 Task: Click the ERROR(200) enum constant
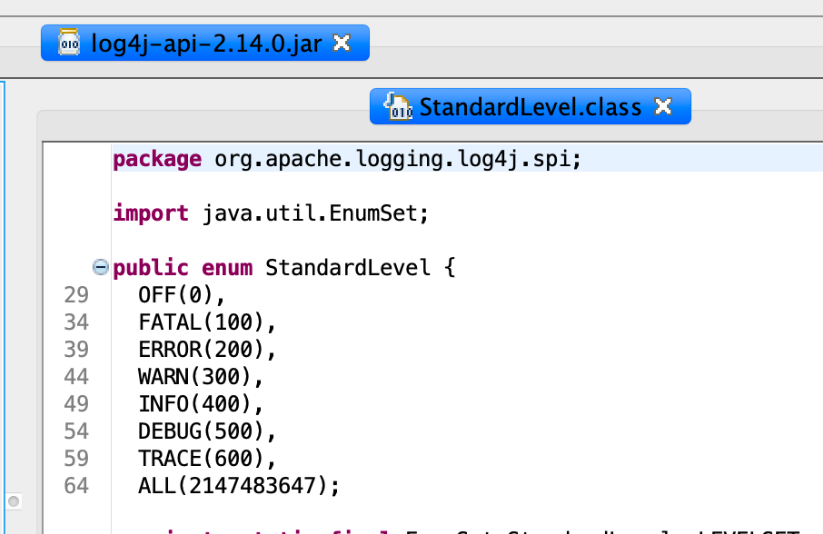[206, 350]
